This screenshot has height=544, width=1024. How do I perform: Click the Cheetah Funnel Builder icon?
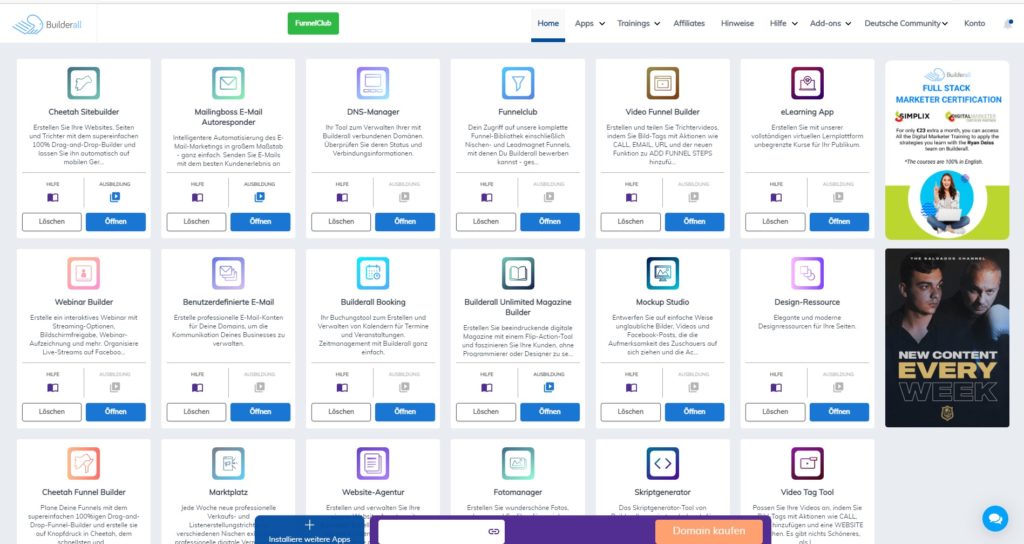point(84,463)
